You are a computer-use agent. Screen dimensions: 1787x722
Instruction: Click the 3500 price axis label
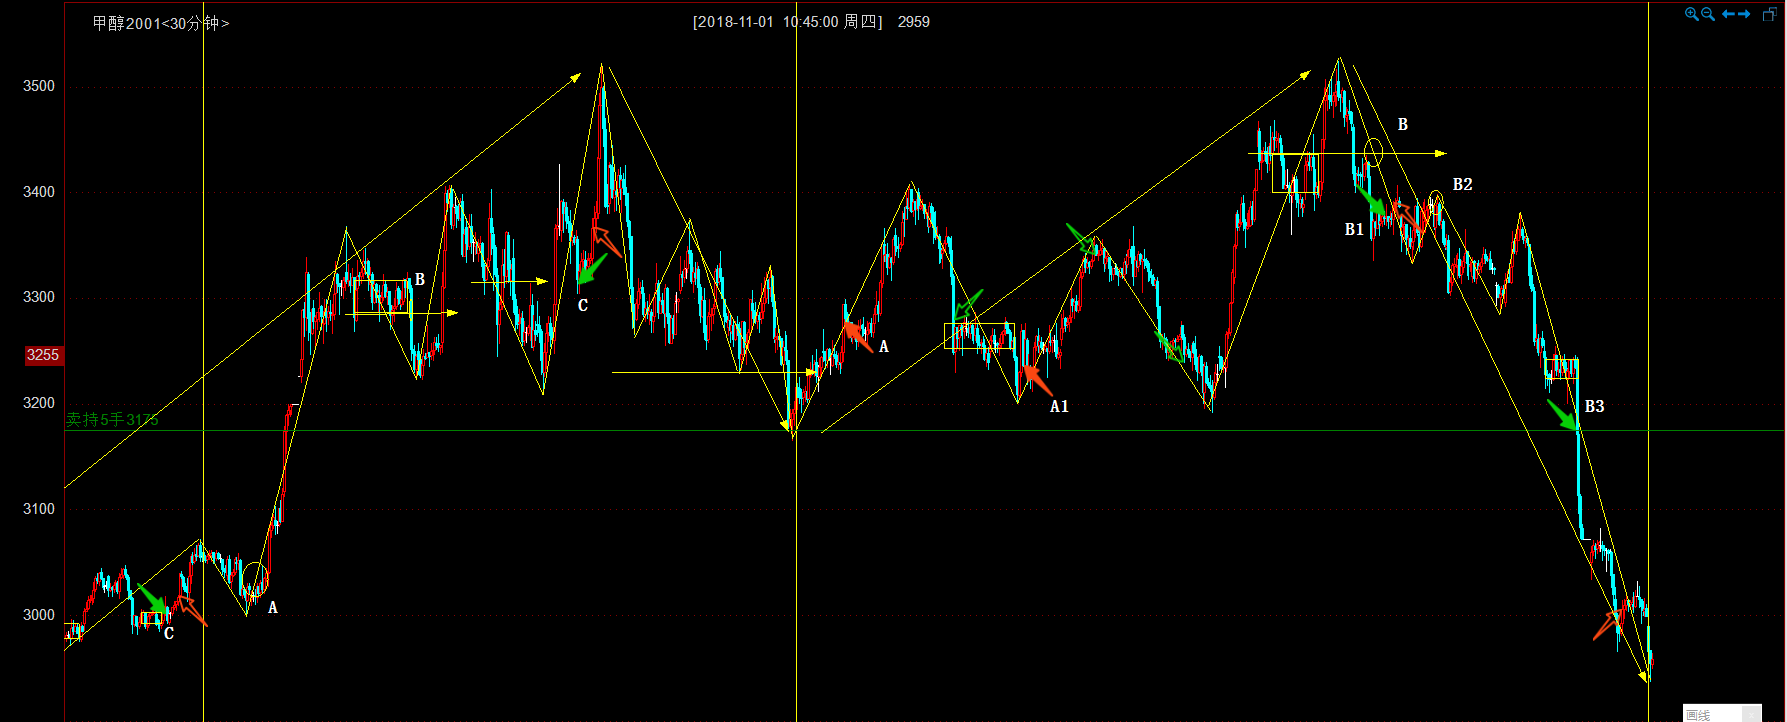(x=39, y=86)
